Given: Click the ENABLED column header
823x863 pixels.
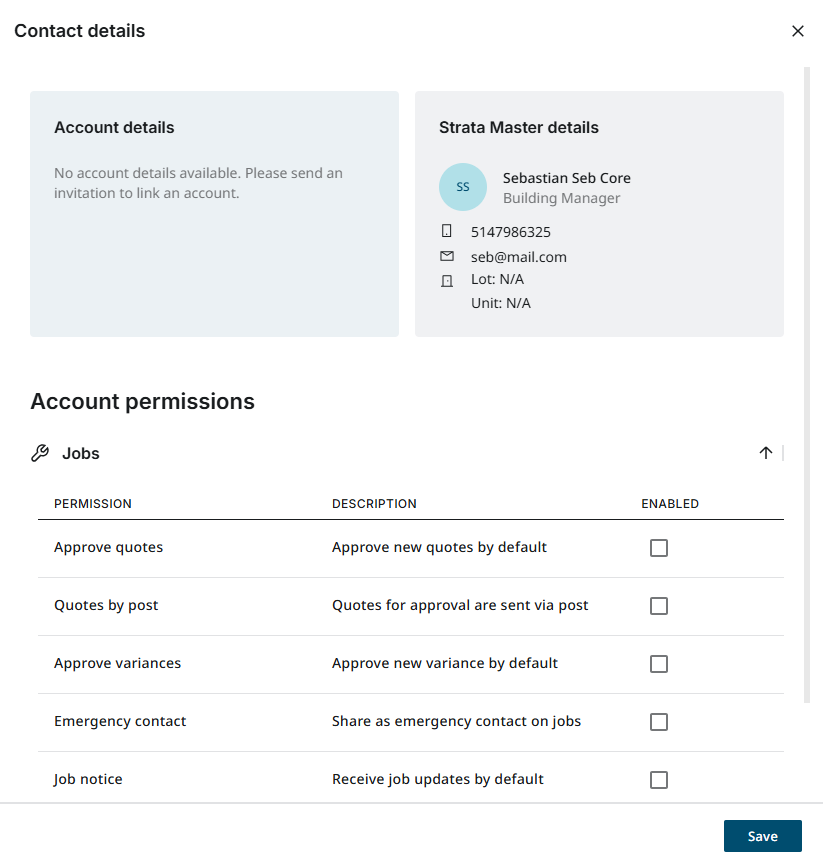Looking at the screenshot, I should coord(670,503).
